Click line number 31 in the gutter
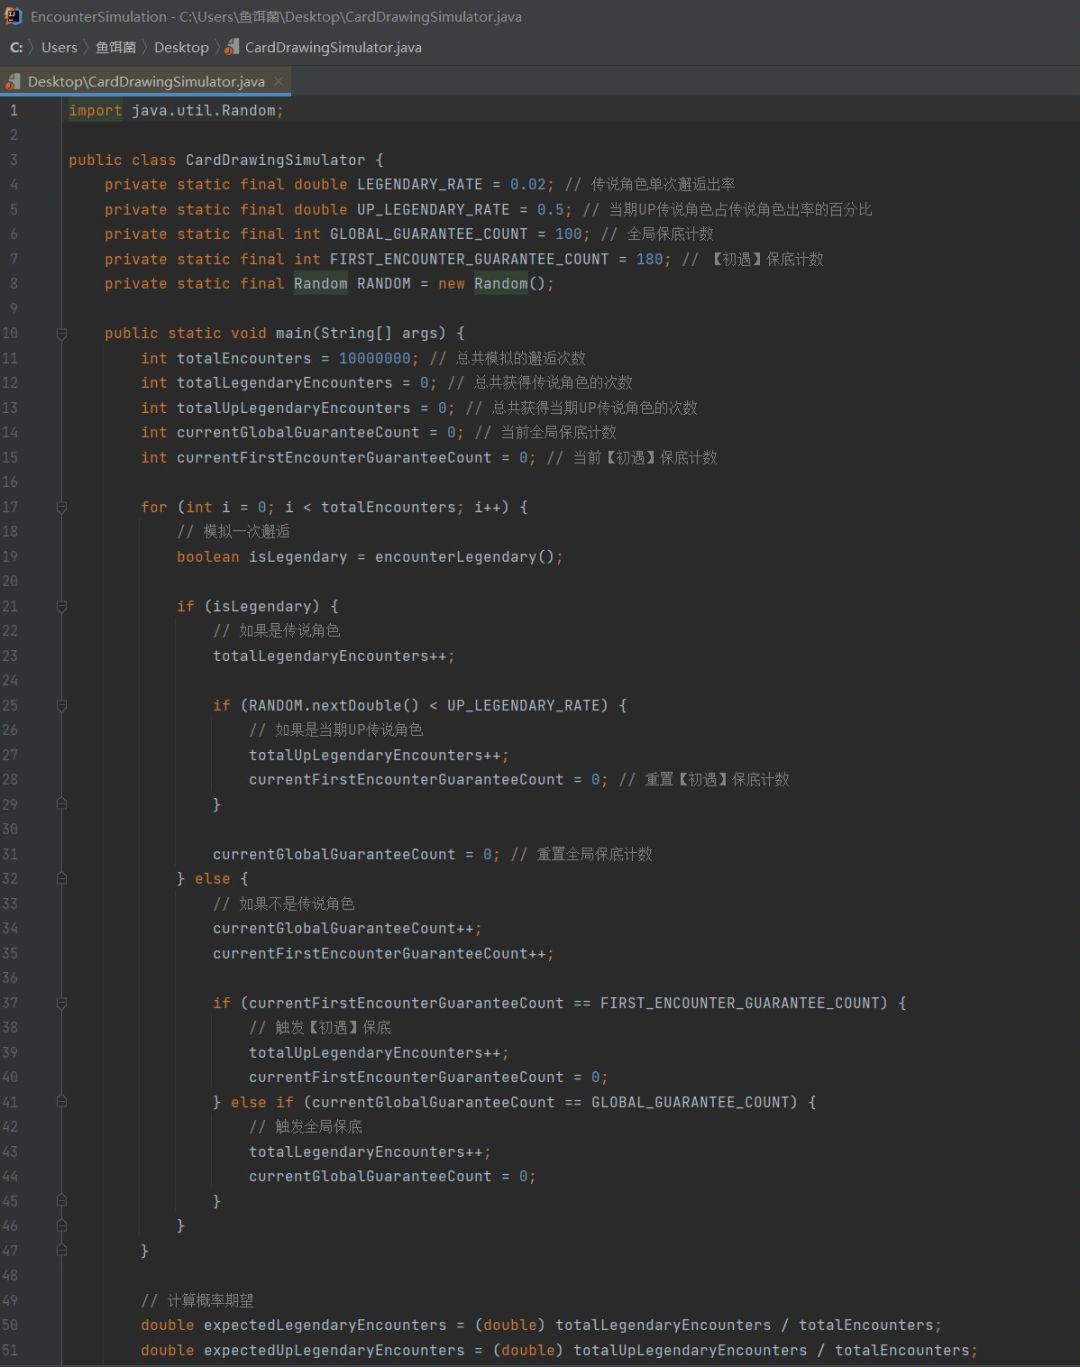 pos(11,854)
